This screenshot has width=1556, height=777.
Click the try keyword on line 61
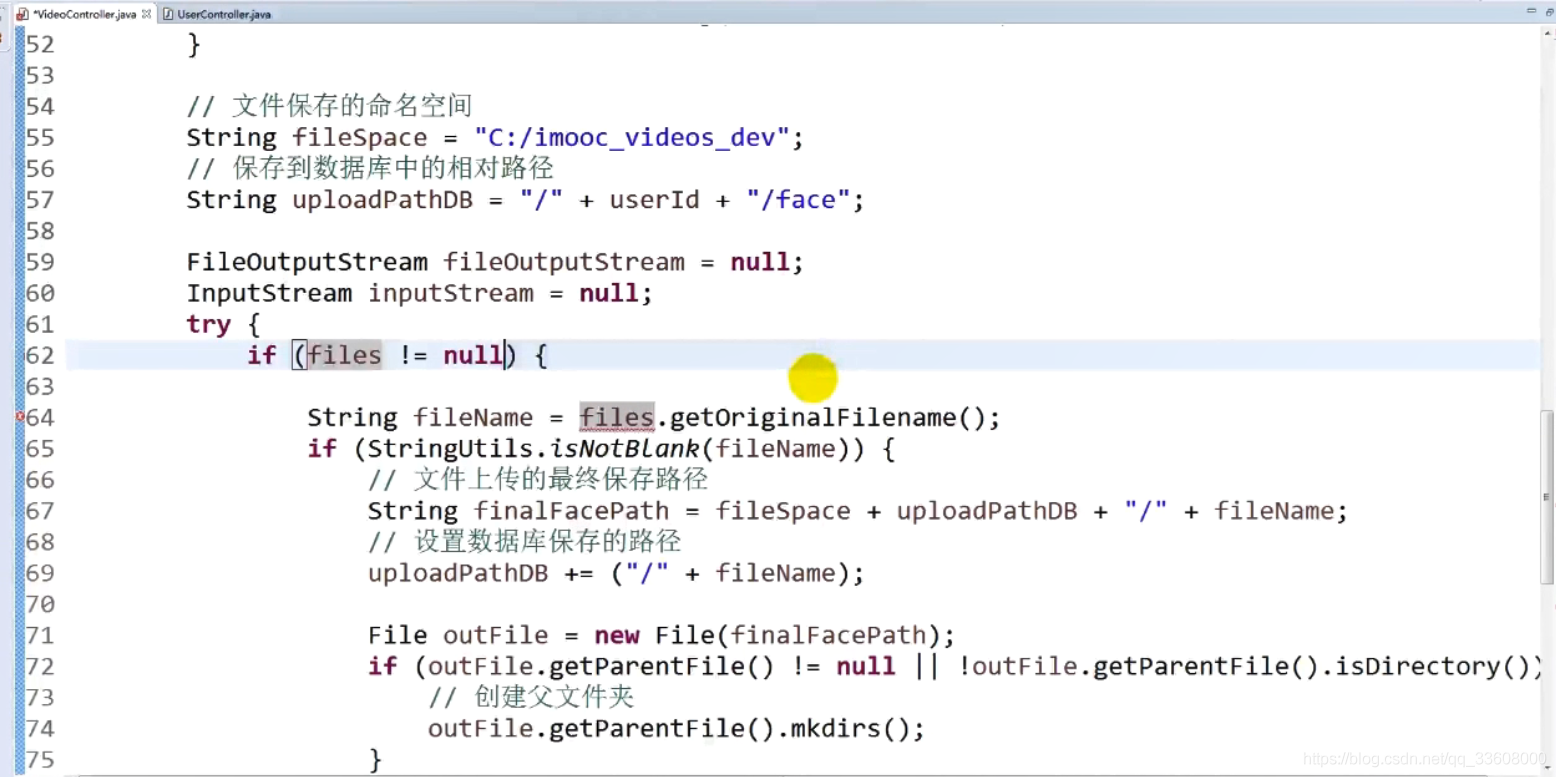(x=209, y=325)
